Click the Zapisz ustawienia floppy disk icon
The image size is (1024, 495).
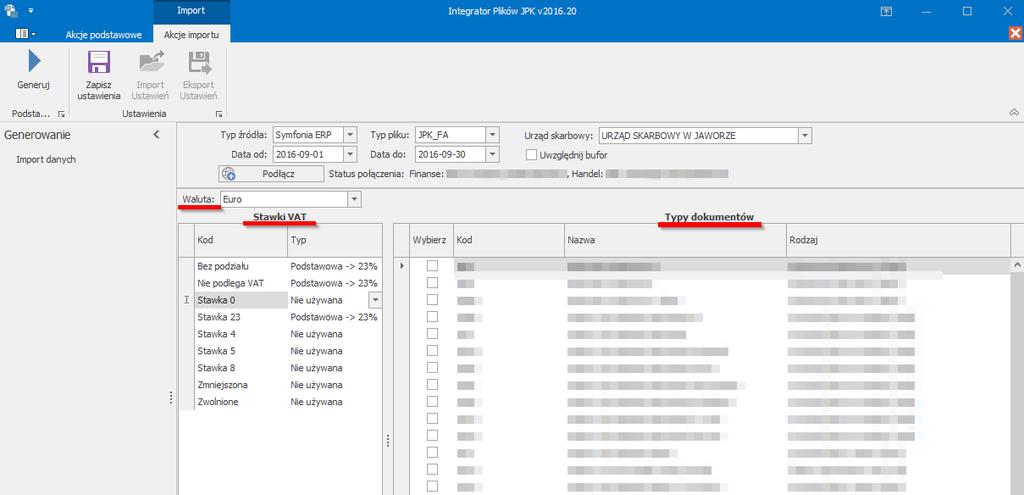99,62
